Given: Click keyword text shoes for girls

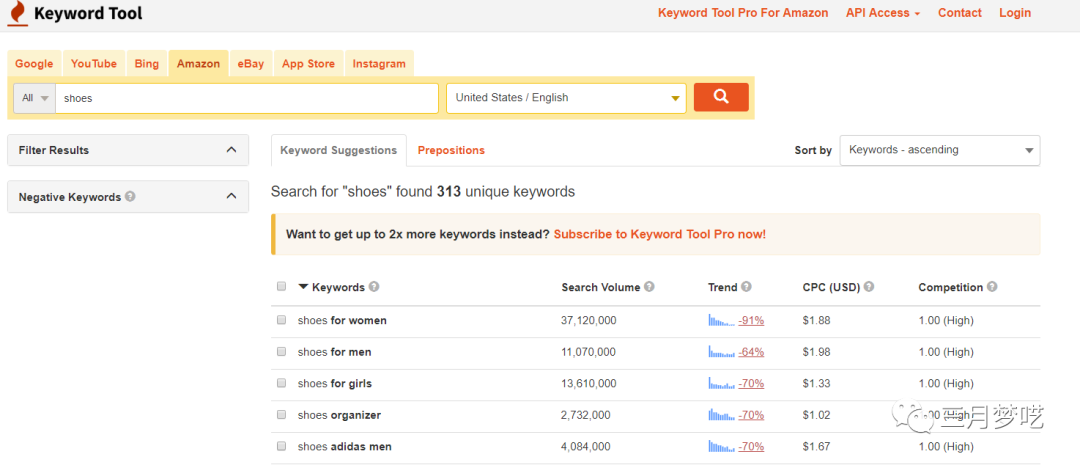Looking at the screenshot, I should (x=335, y=383).
